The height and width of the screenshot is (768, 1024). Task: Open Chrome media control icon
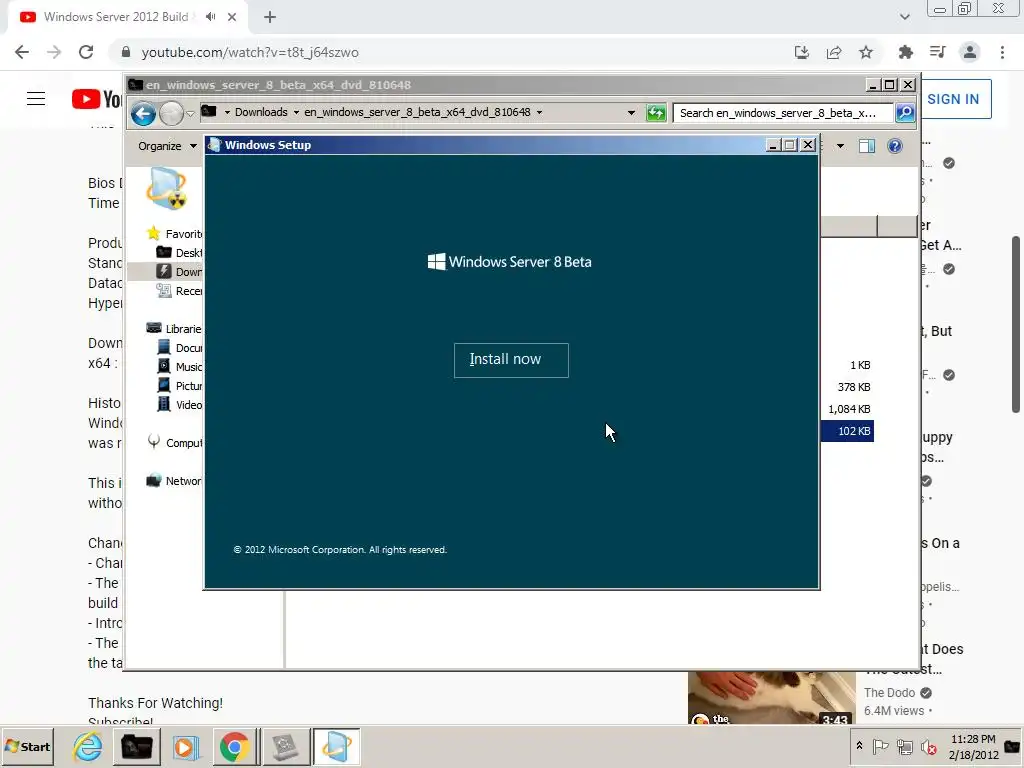pyautogui.click(x=938, y=52)
